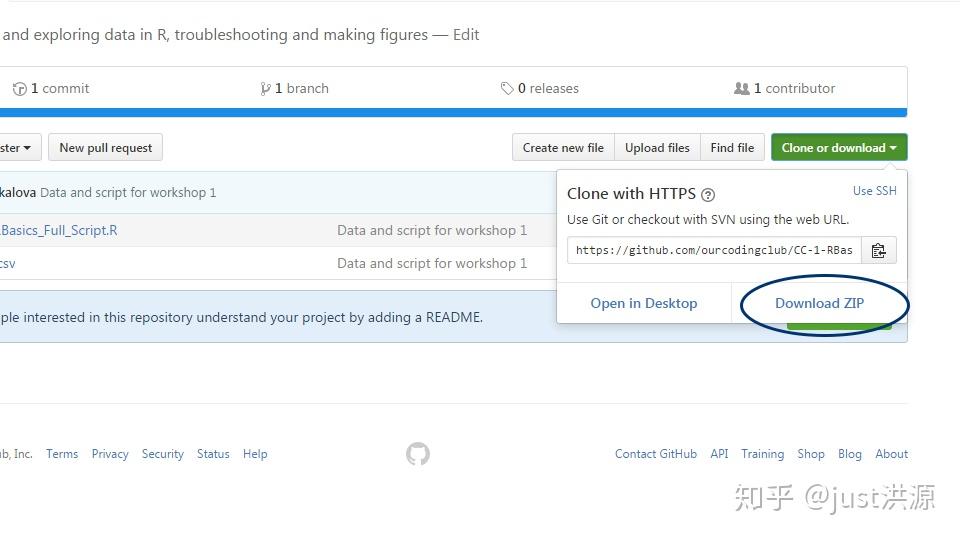Click the releases tag icon
The image size is (960, 540).
click(507, 89)
